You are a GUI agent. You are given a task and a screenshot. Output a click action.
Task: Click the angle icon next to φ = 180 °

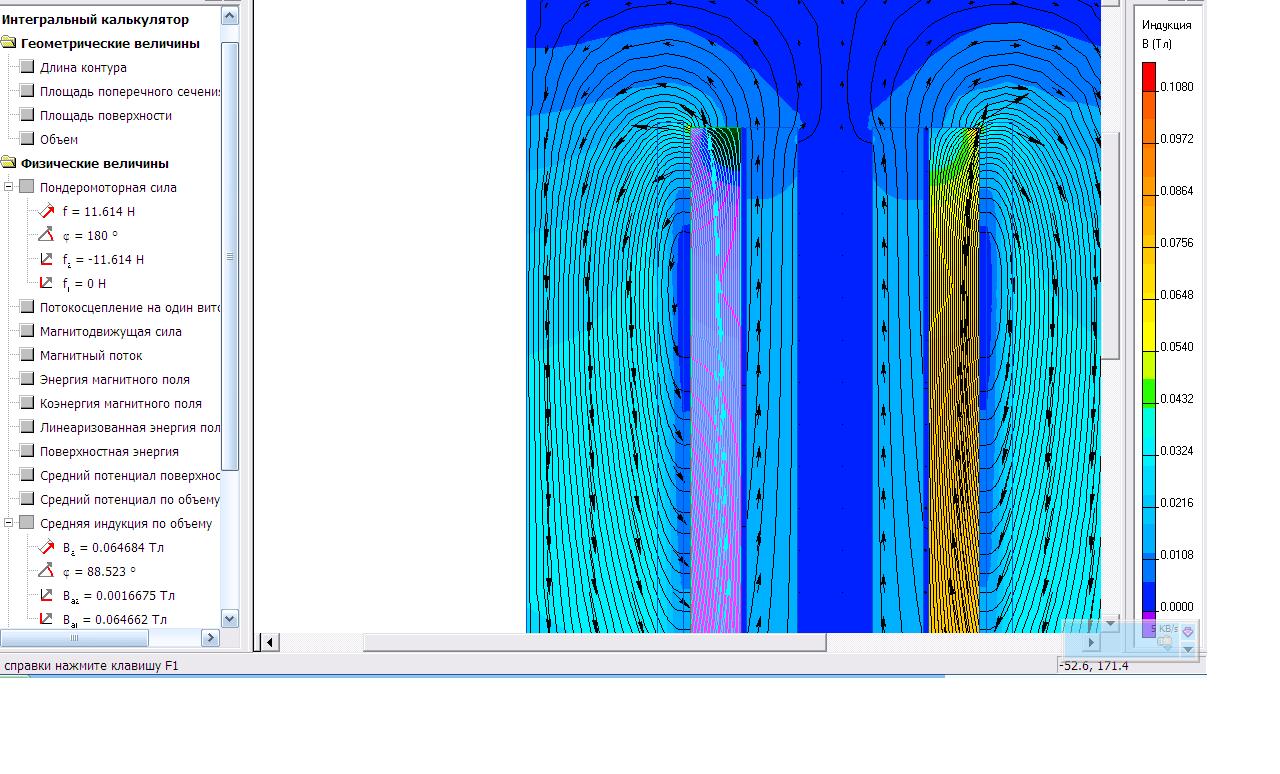click(46, 236)
